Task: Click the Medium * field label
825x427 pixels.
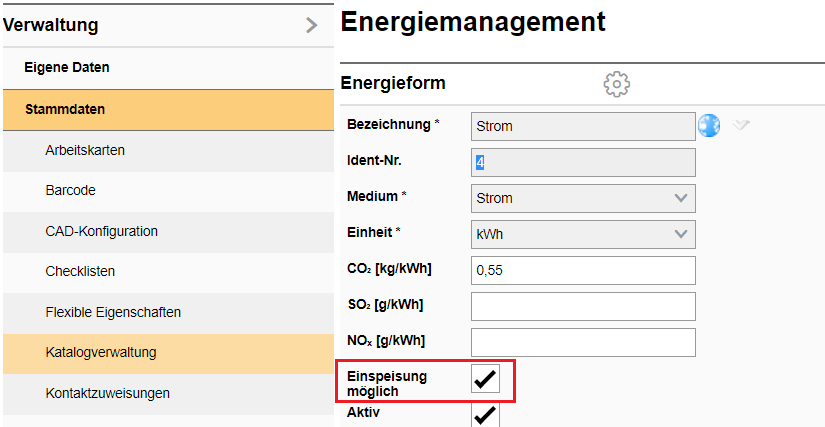Action: tap(377, 197)
